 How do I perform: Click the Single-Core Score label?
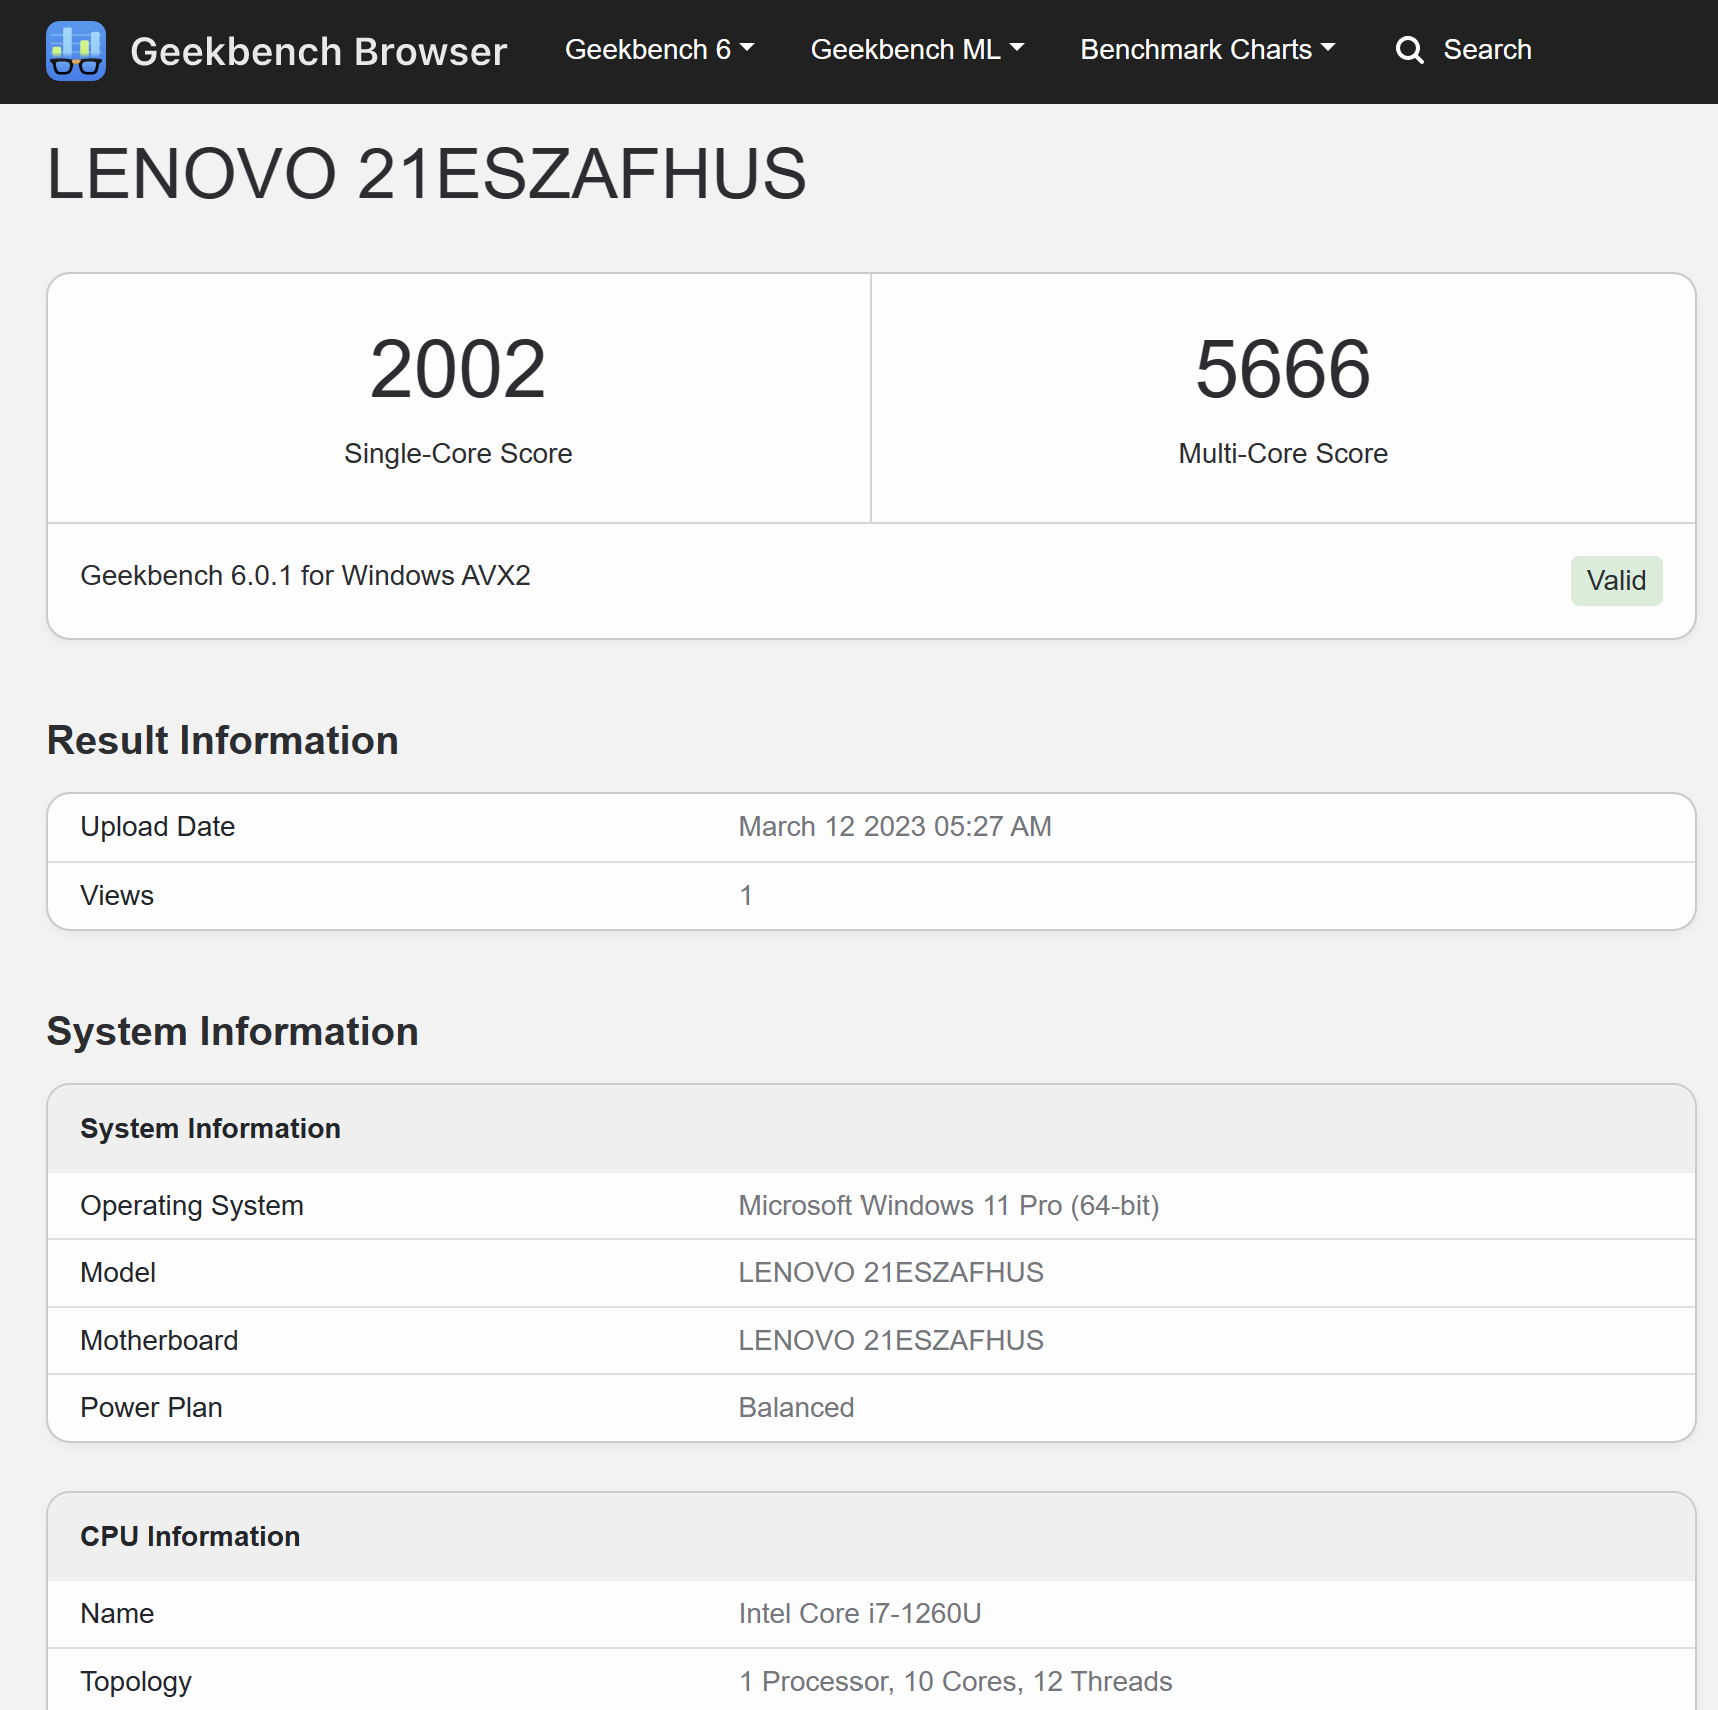[x=458, y=453]
